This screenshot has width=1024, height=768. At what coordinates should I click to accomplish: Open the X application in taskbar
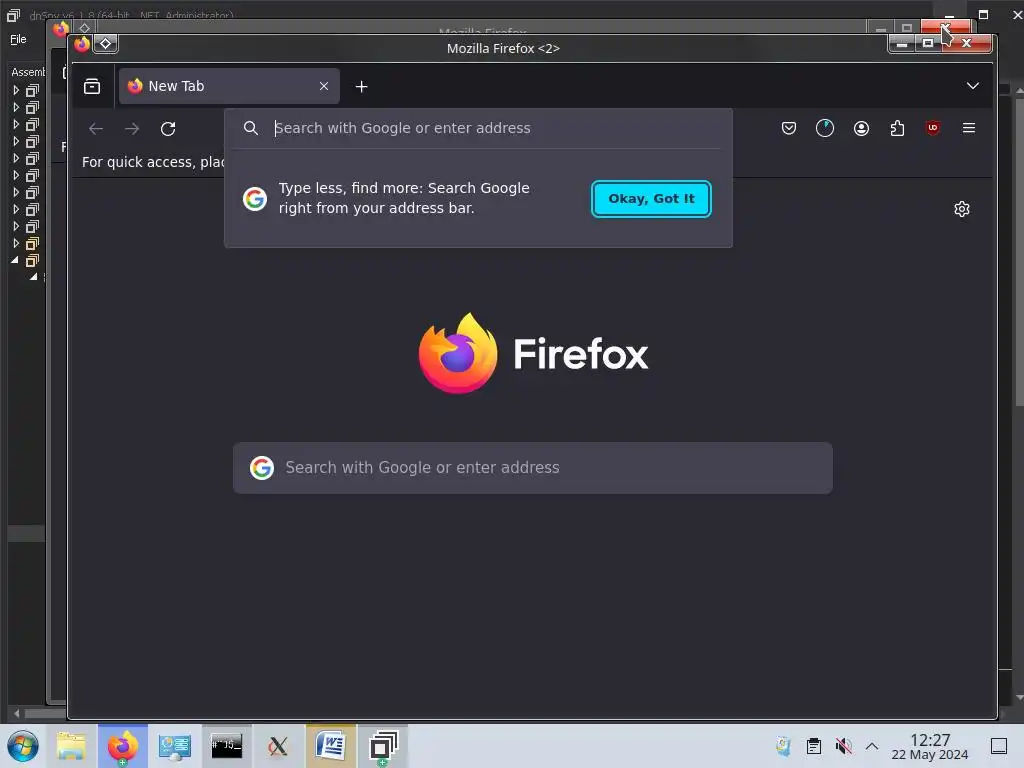coord(278,746)
